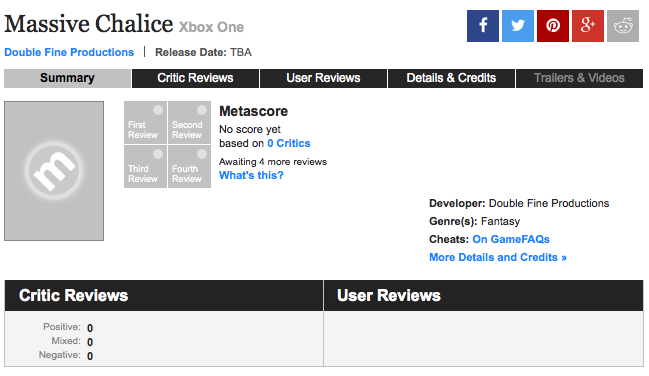The width and height of the screenshot is (649, 376).
Task: Share on Twitter via the bird icon
Action: click(518, 26)
